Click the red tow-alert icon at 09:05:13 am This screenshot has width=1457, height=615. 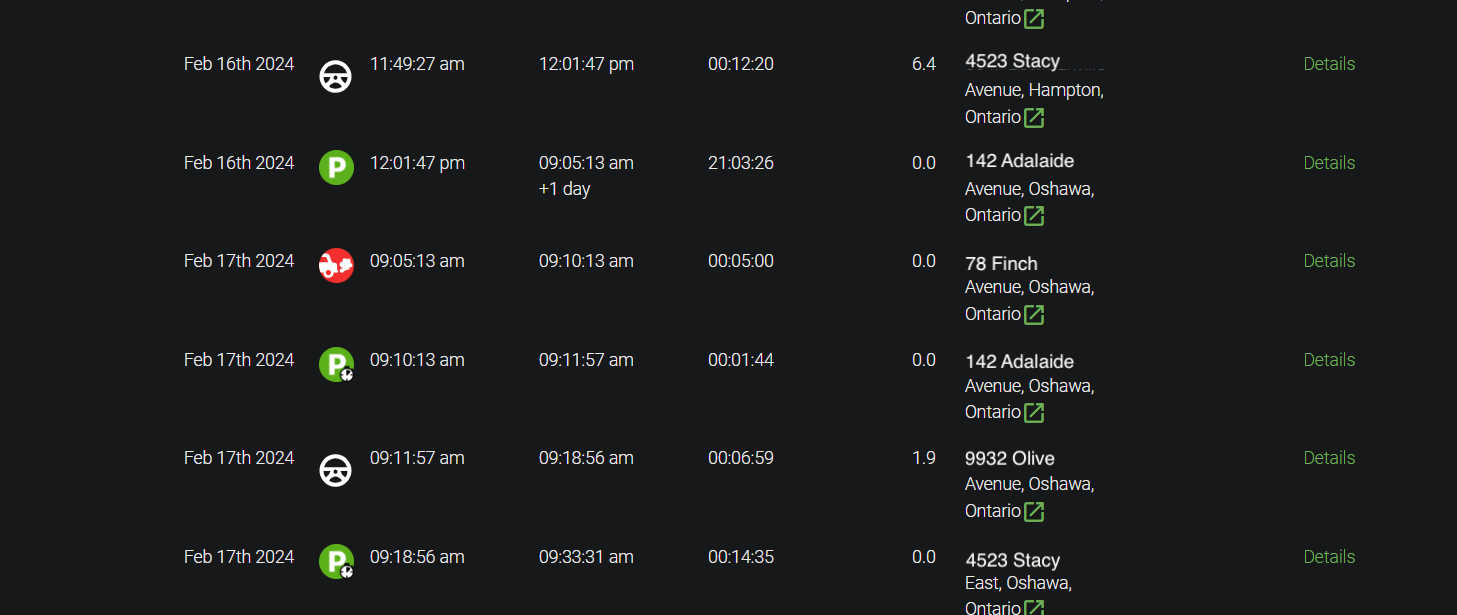(x=336, y=265)
